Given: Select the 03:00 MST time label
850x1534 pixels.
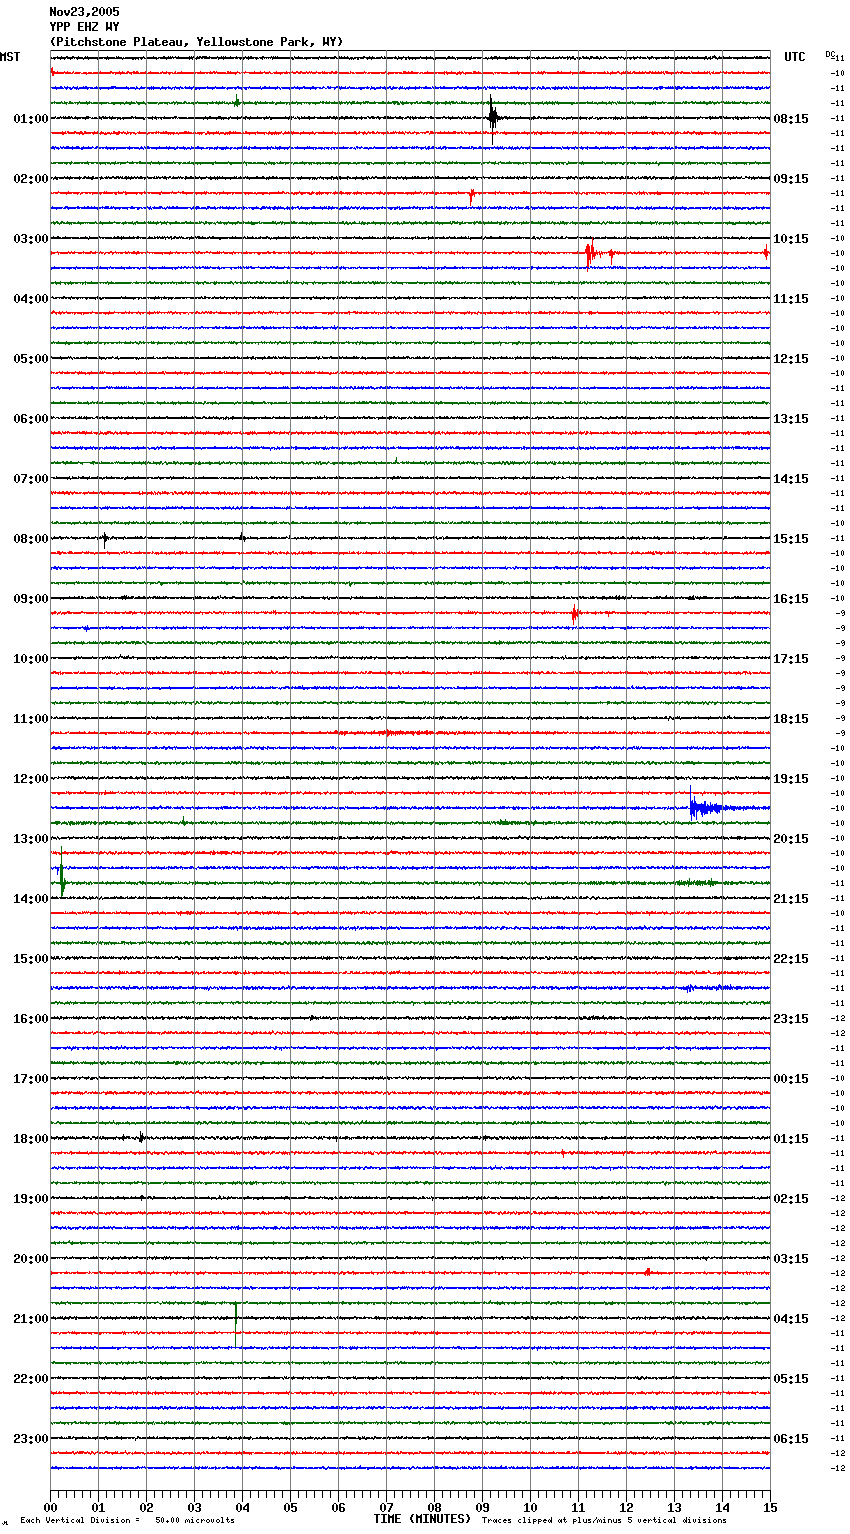Looking at the screenshot, I should tap(31, 239).
